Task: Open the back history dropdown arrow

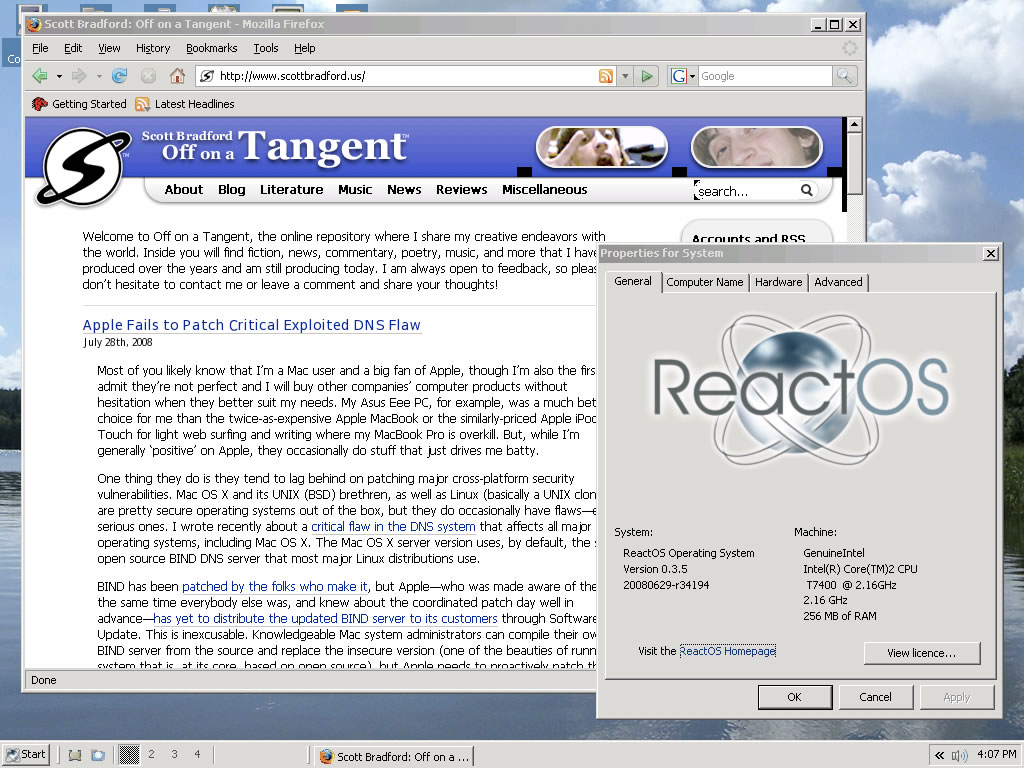Action: 59,76
